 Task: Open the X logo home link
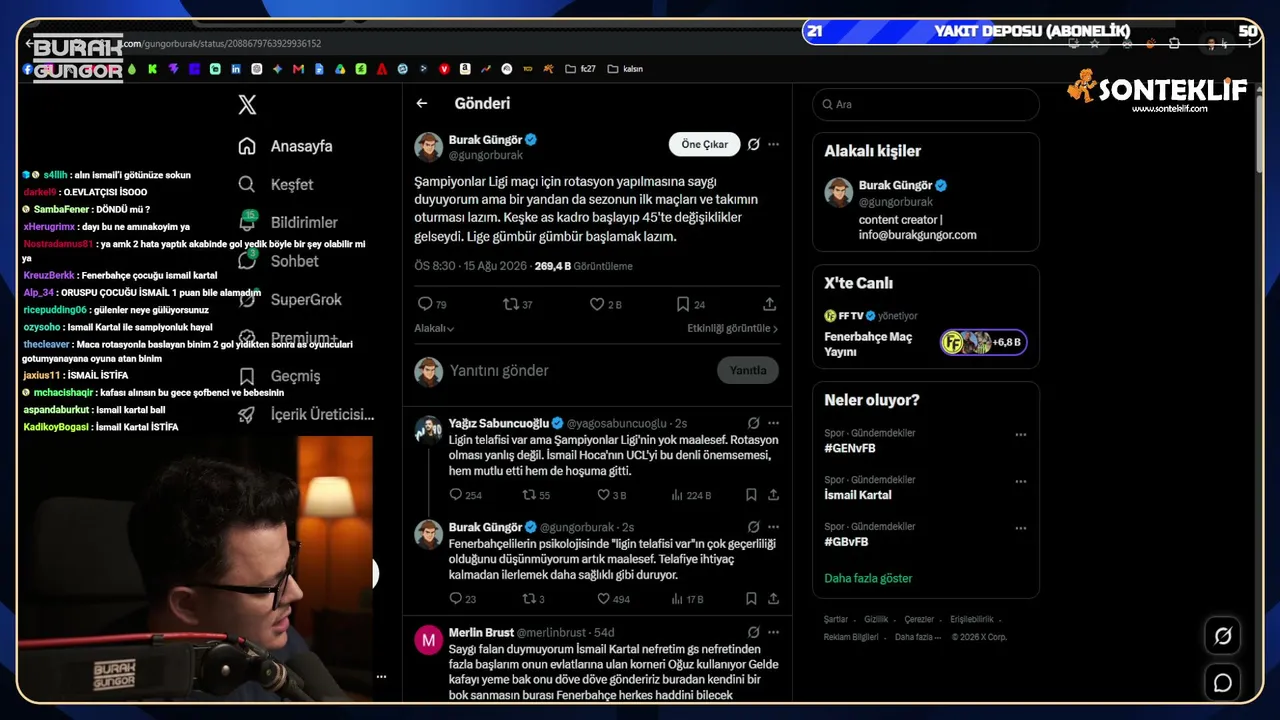tap(247, 104)
